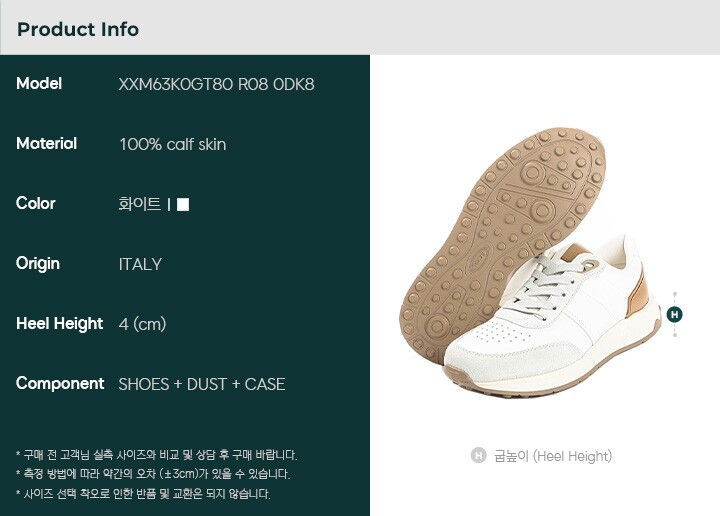The height and width of the screenshot is (516, 720).
Task: Click the Heel Height label
Action: (59, 324)
